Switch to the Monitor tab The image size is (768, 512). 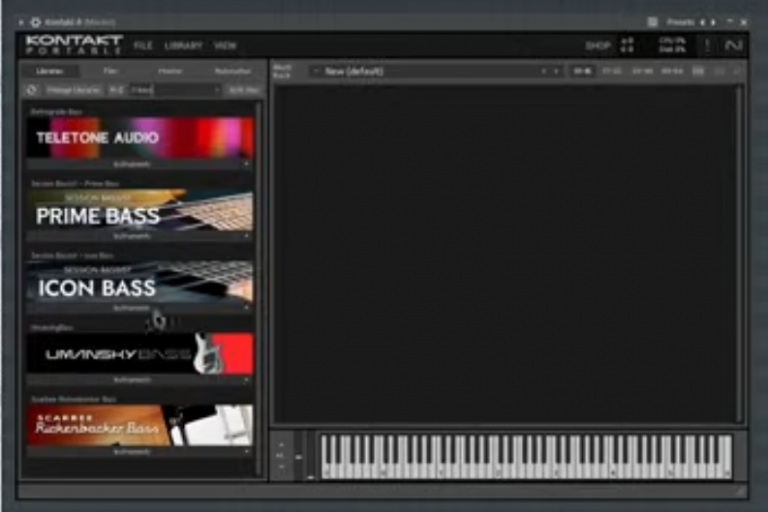(x=170, y=71)
